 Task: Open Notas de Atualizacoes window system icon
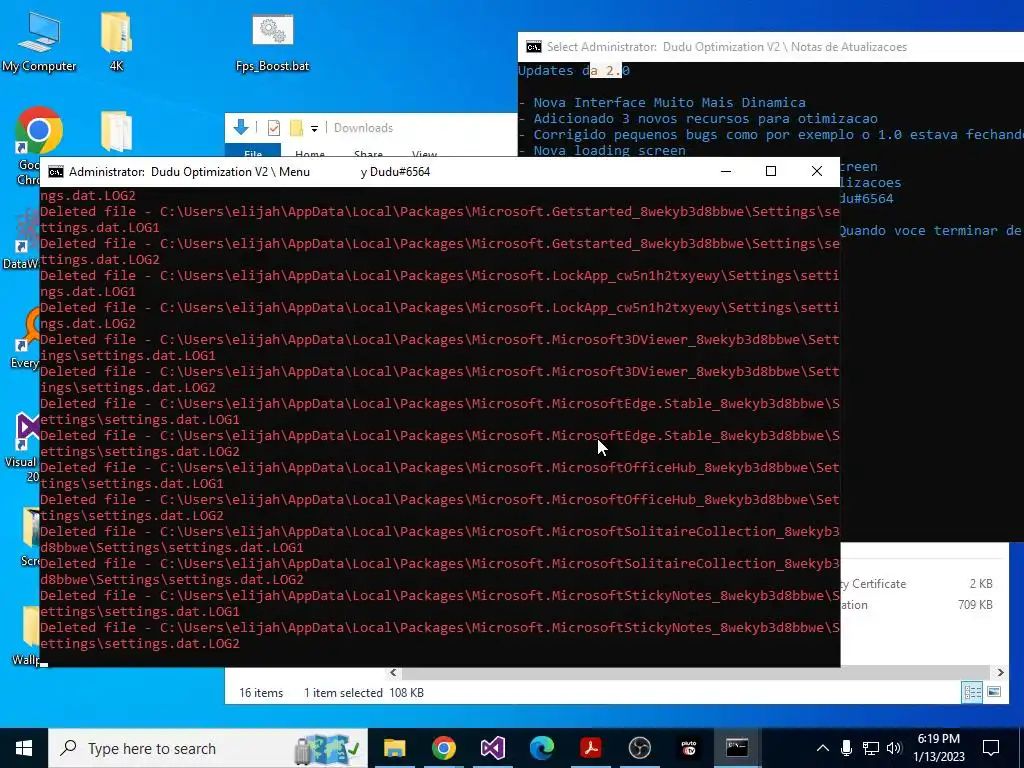[534, 47]
